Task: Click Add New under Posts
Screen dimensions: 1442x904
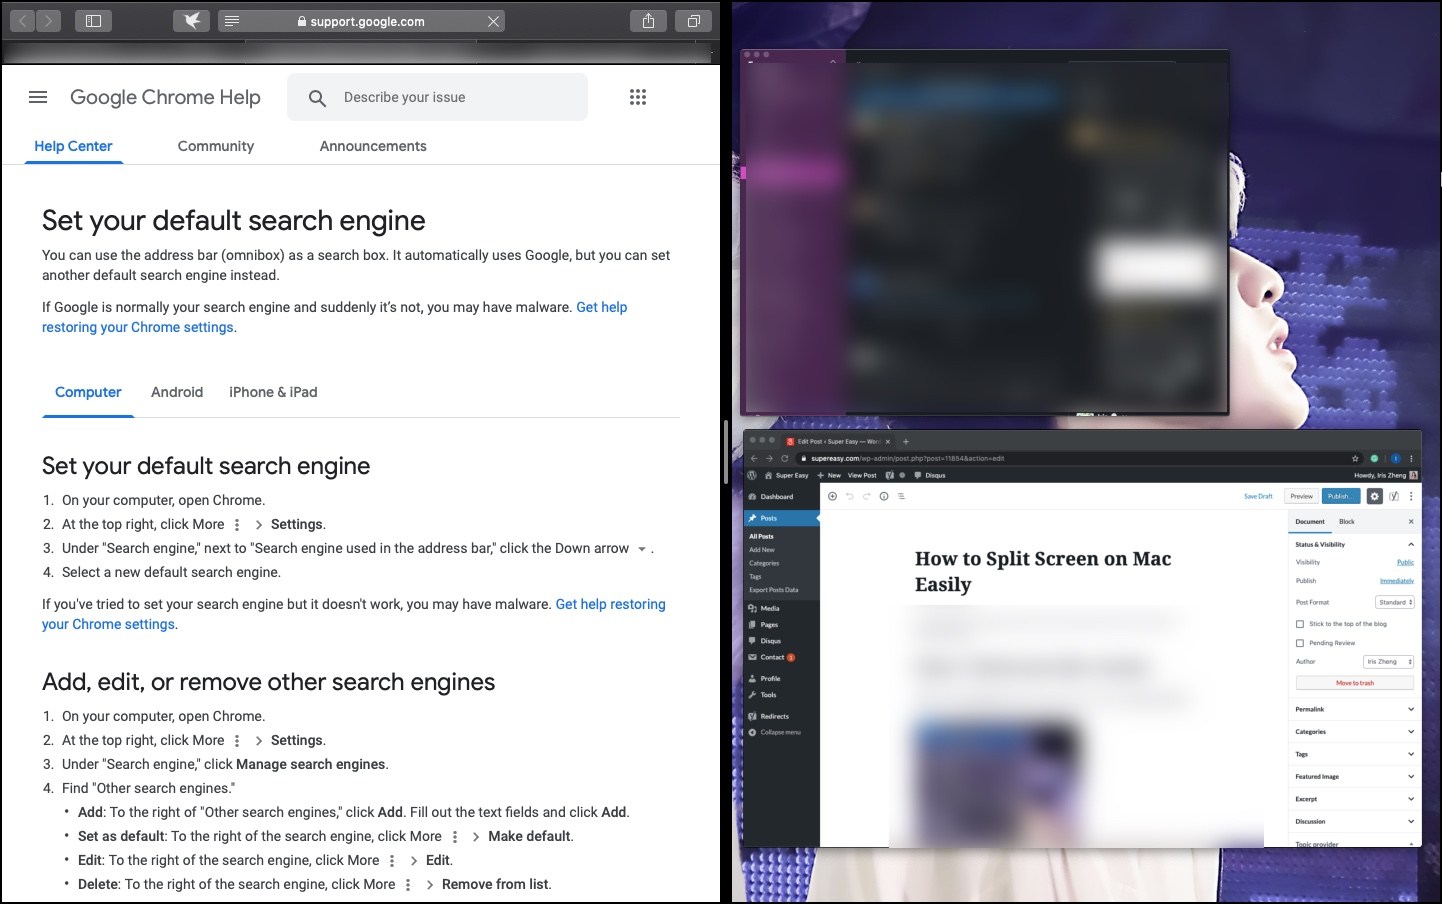Action: (x=762, y=550)
